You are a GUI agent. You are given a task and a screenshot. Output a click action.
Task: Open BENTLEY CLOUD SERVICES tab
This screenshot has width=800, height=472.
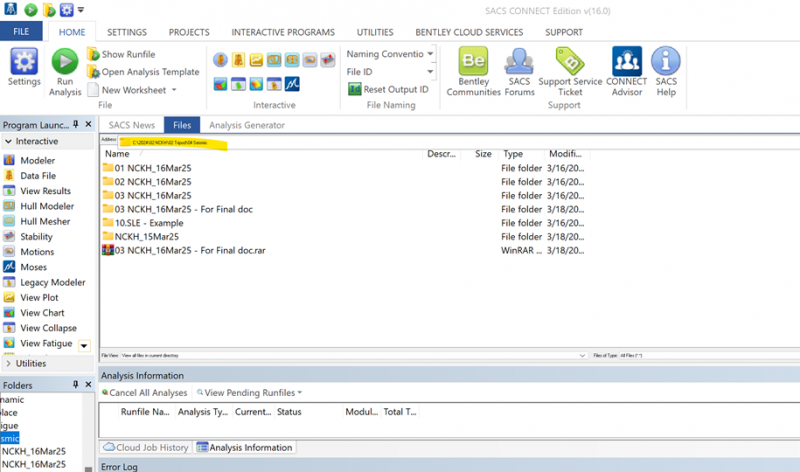click(x=469, y=32)
